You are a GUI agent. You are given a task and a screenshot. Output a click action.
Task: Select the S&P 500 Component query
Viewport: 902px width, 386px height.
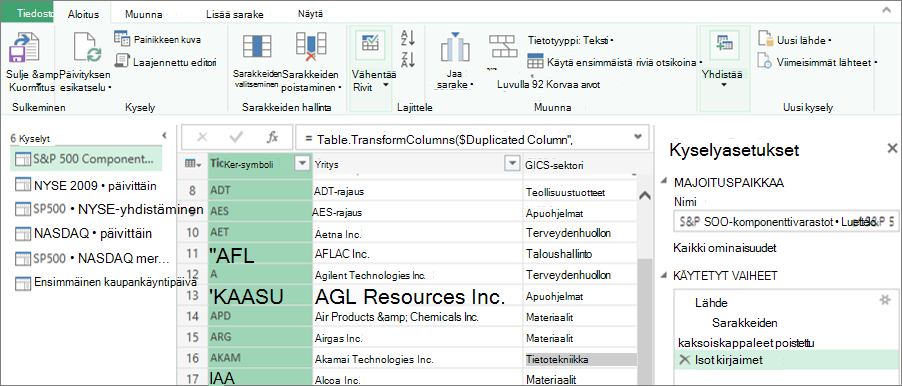86,159
